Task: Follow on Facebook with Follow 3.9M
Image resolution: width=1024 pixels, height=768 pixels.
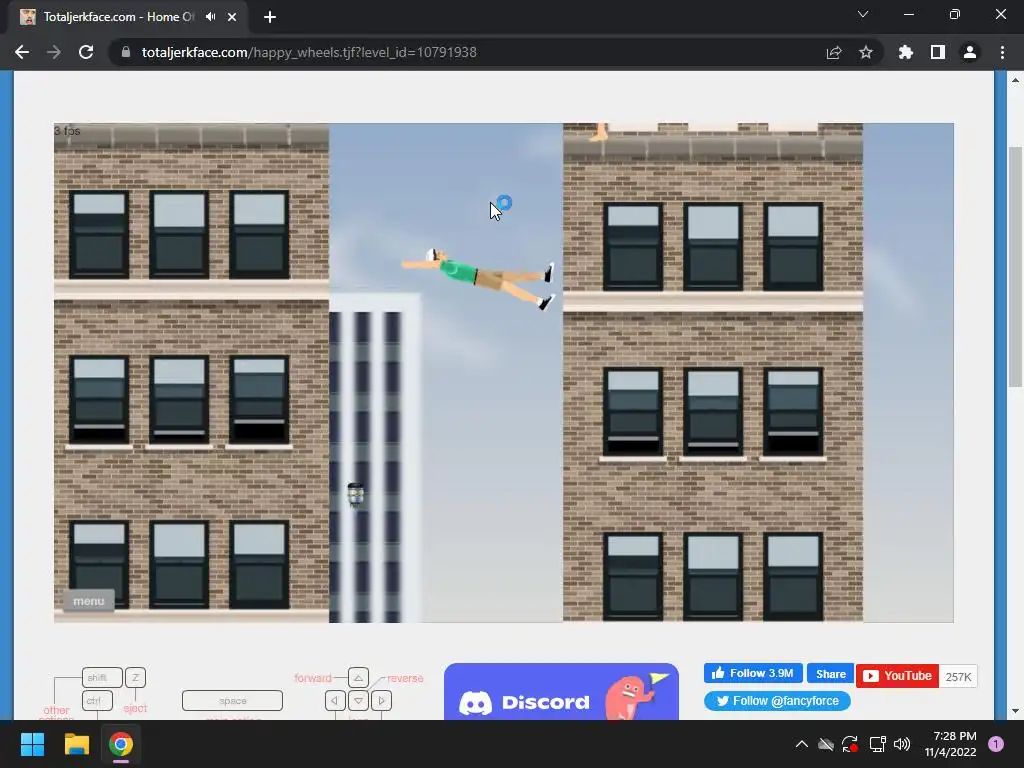Action: [x=753, y=673]
